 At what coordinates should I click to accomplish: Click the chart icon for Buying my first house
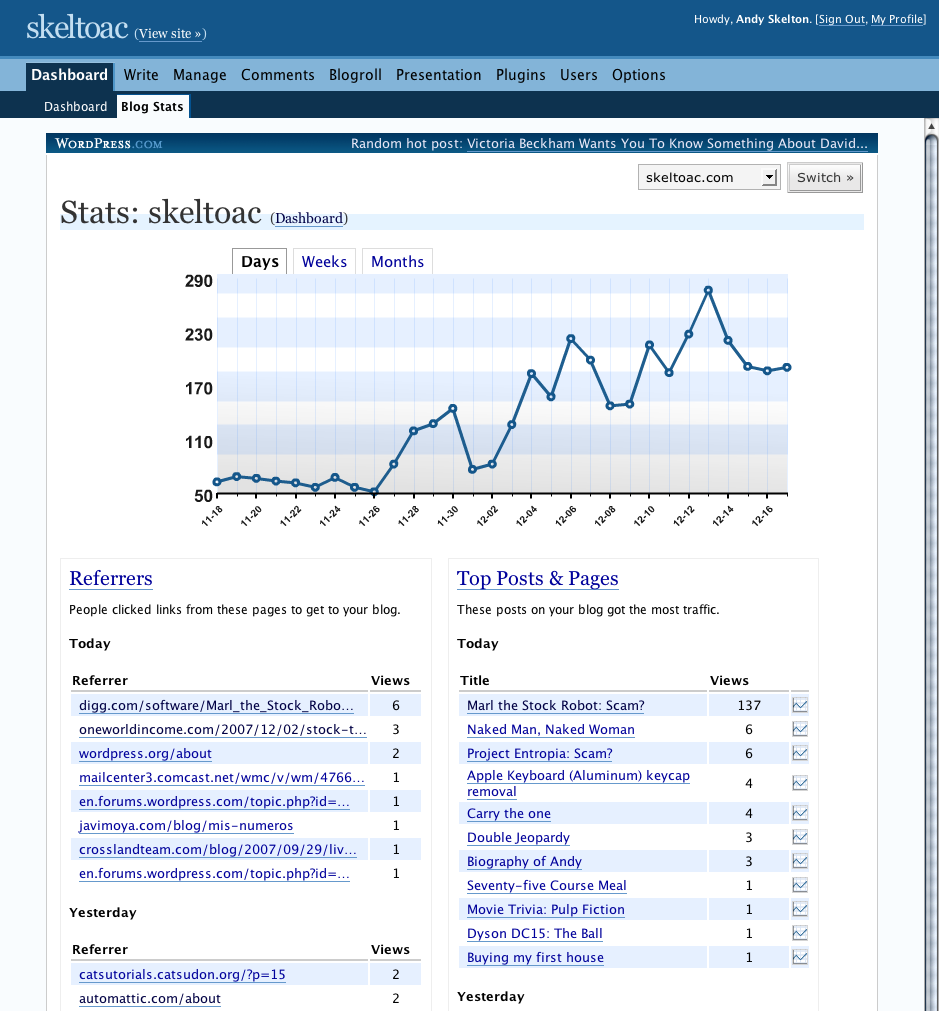coord(799,957)
